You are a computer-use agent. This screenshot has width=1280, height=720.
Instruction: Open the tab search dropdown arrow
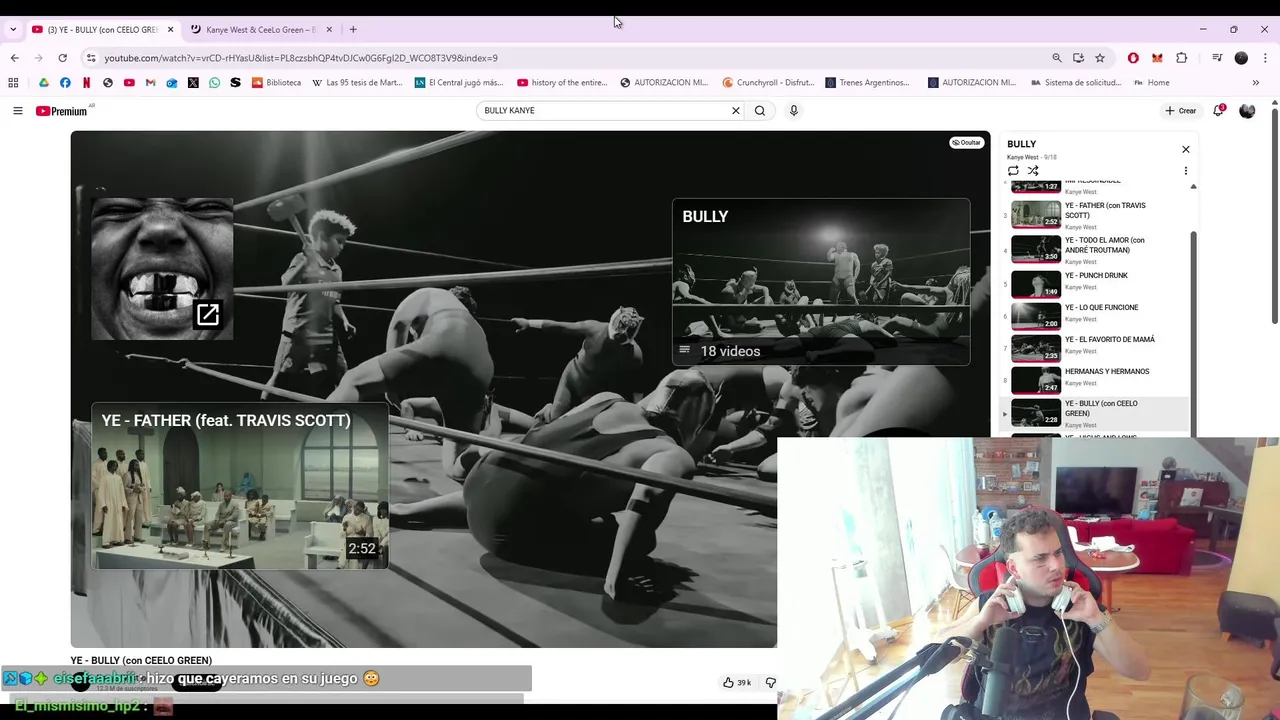pyautogui.click(x=12, y=30)
